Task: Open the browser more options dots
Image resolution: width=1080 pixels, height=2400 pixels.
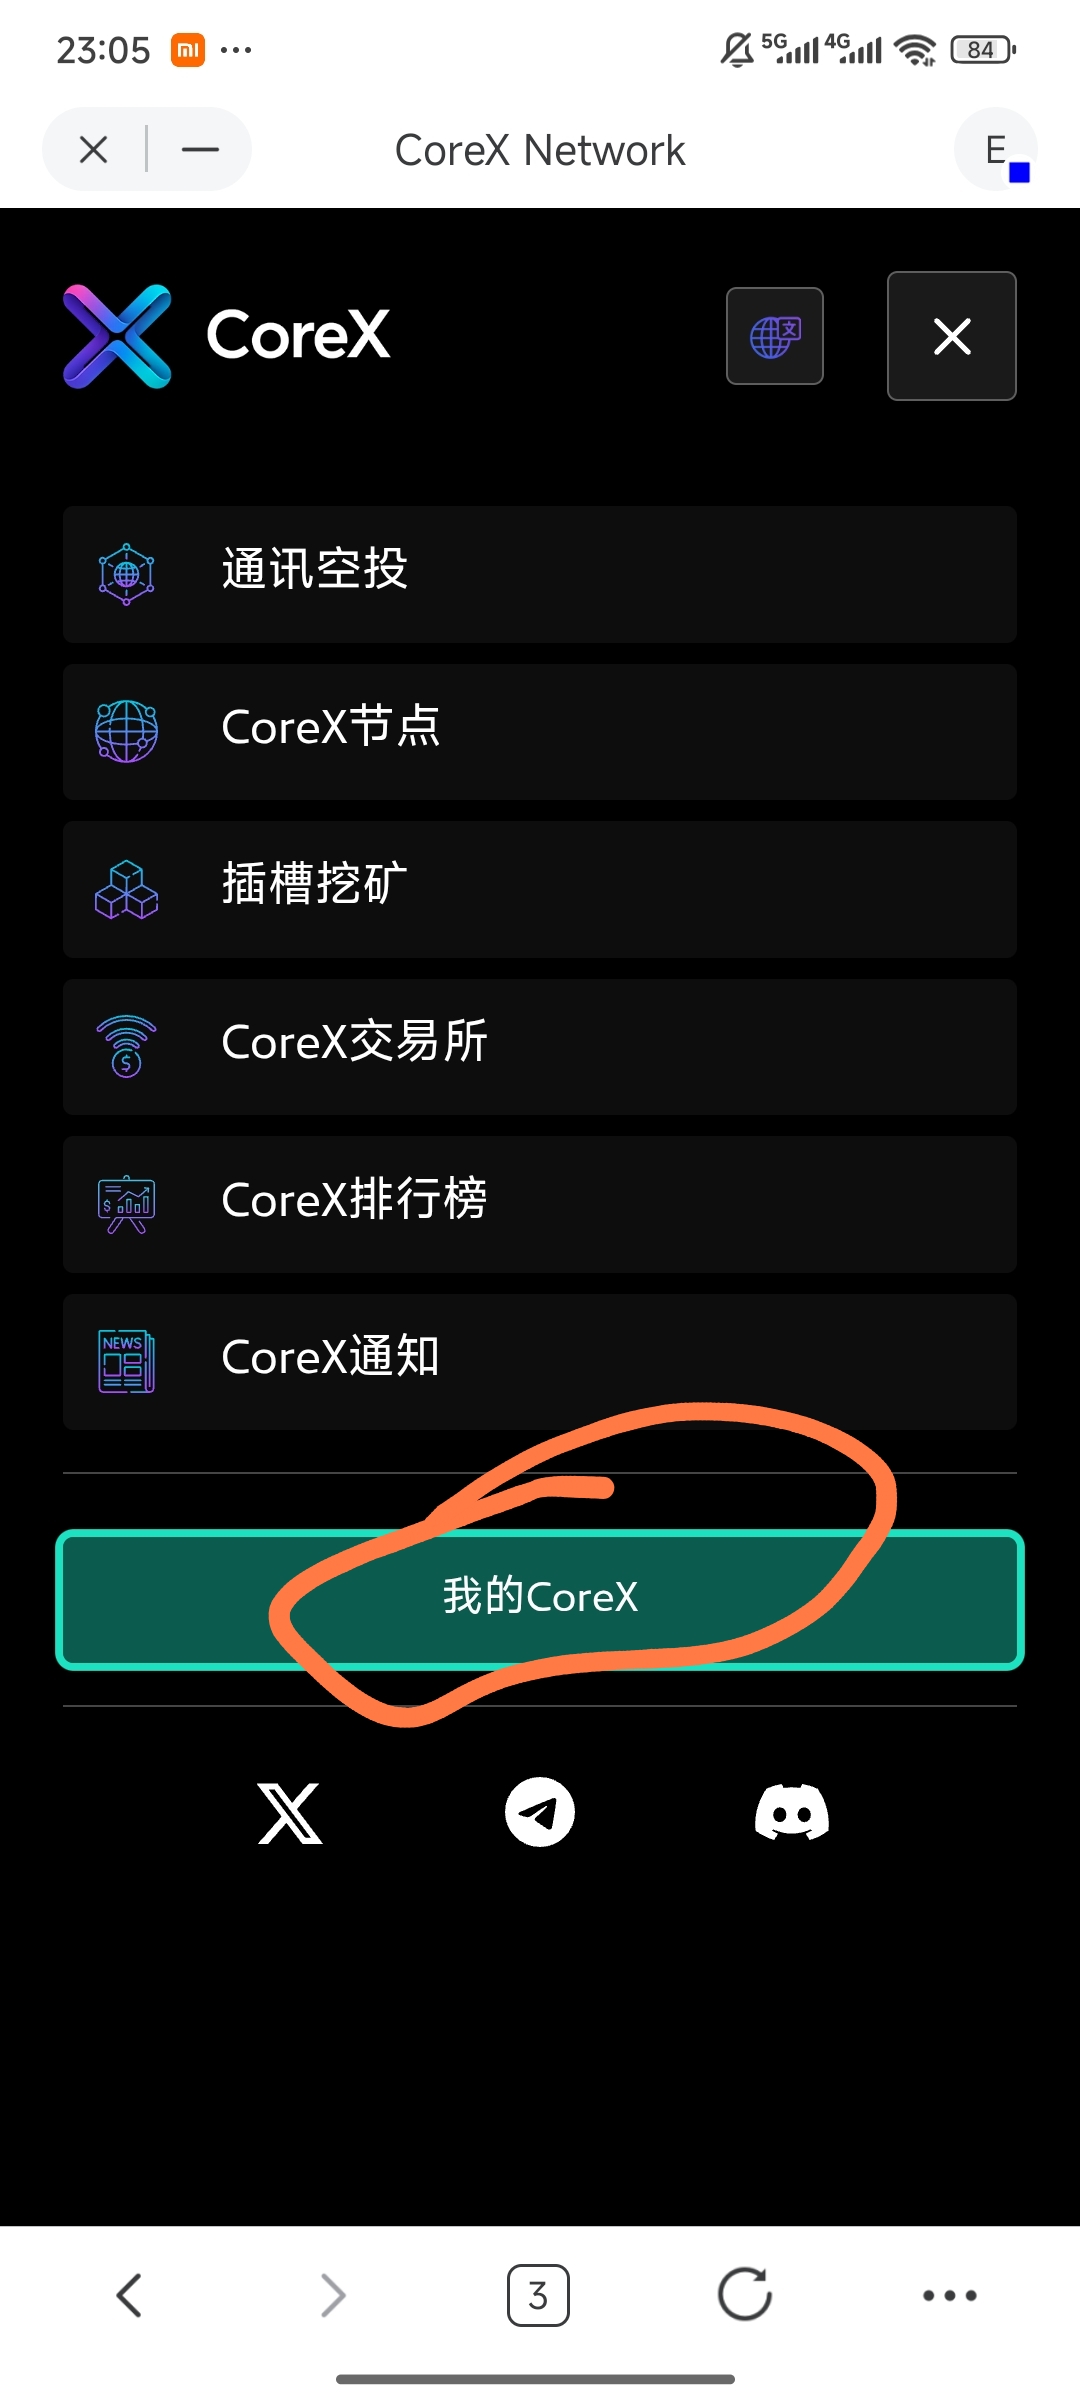Action: point(950,2295)
